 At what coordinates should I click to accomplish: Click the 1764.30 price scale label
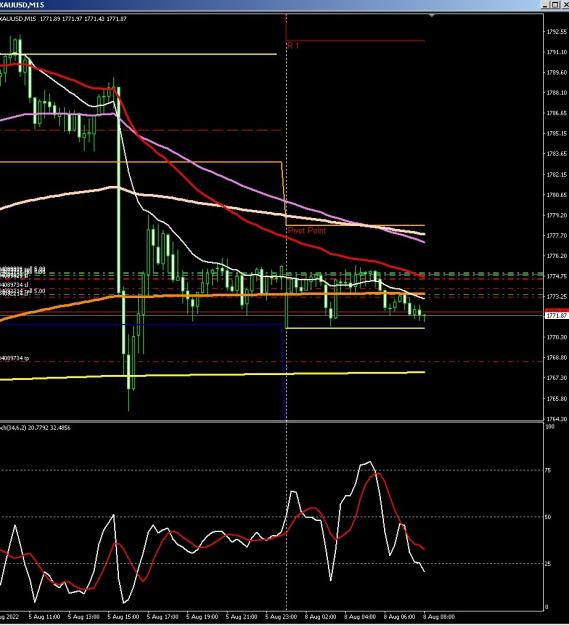(557, 419)
